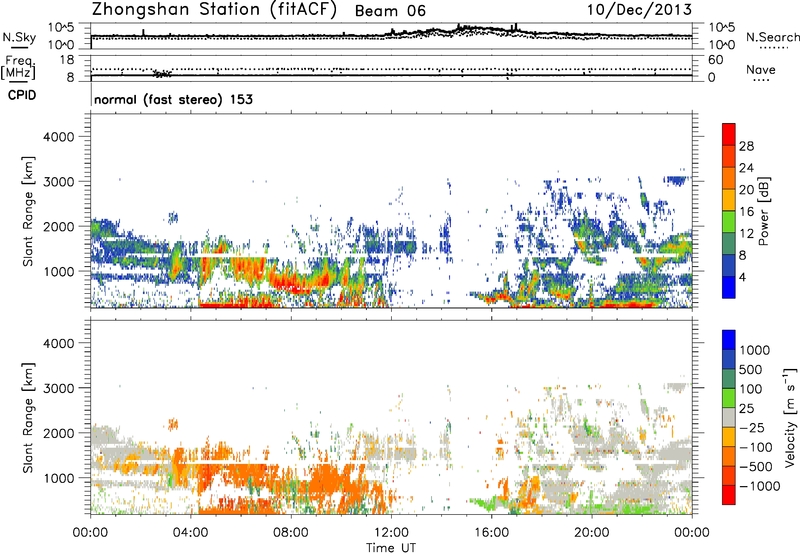Click the '04:00' time axis label
800x554 pixels.
point(190,532)
